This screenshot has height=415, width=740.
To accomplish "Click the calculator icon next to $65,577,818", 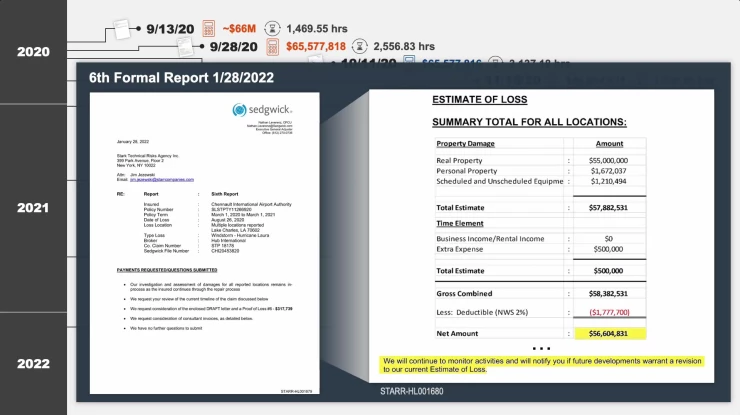I will click(271, 46).
